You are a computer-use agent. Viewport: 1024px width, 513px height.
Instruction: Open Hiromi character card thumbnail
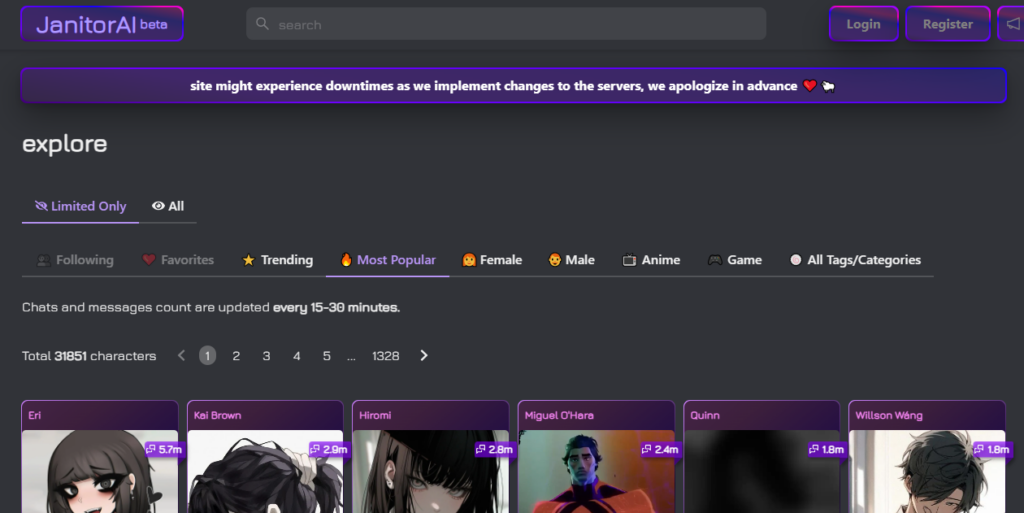pos(430,475)
